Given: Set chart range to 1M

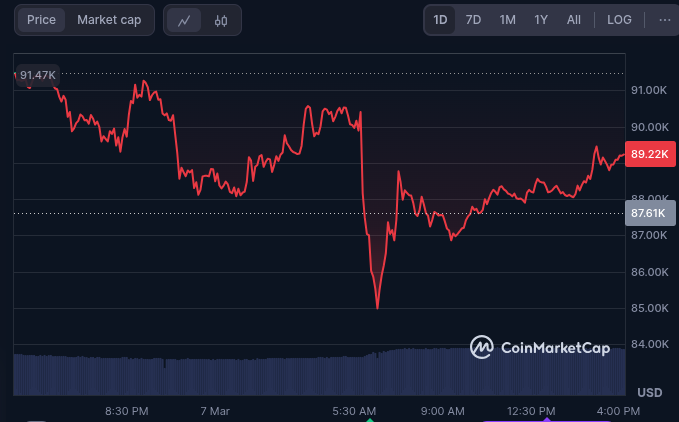Looking at the screenshot, I should point(507,19).
